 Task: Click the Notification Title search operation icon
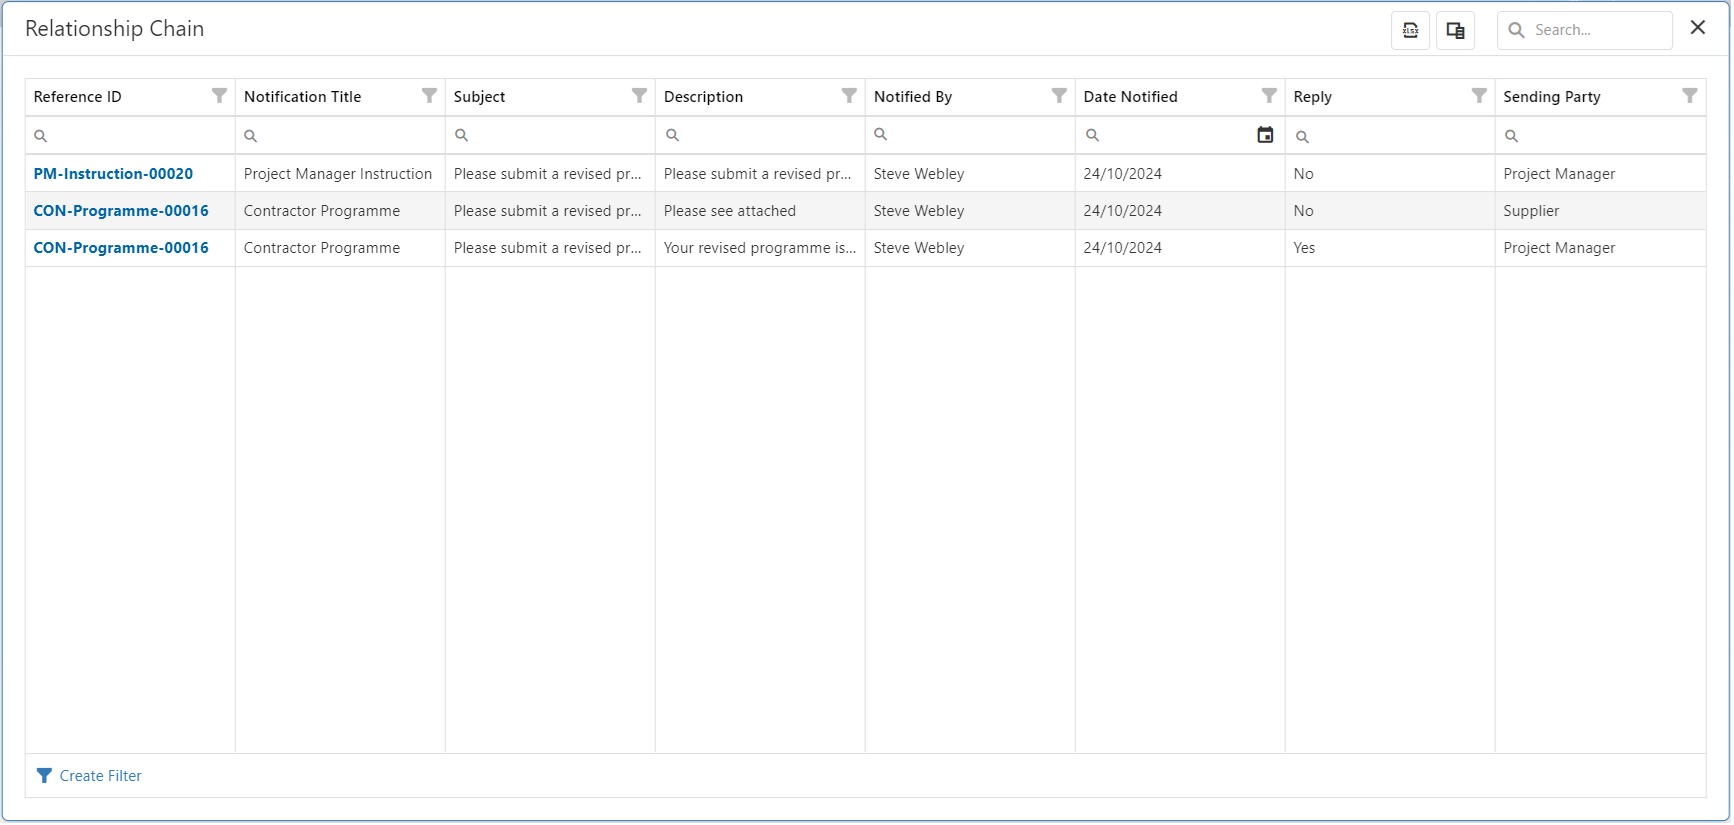[251, 136]
